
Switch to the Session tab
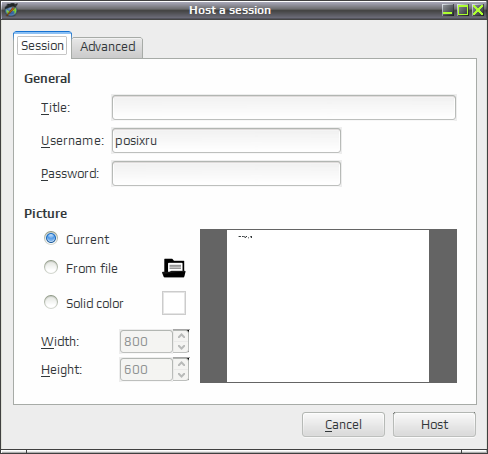42,46
